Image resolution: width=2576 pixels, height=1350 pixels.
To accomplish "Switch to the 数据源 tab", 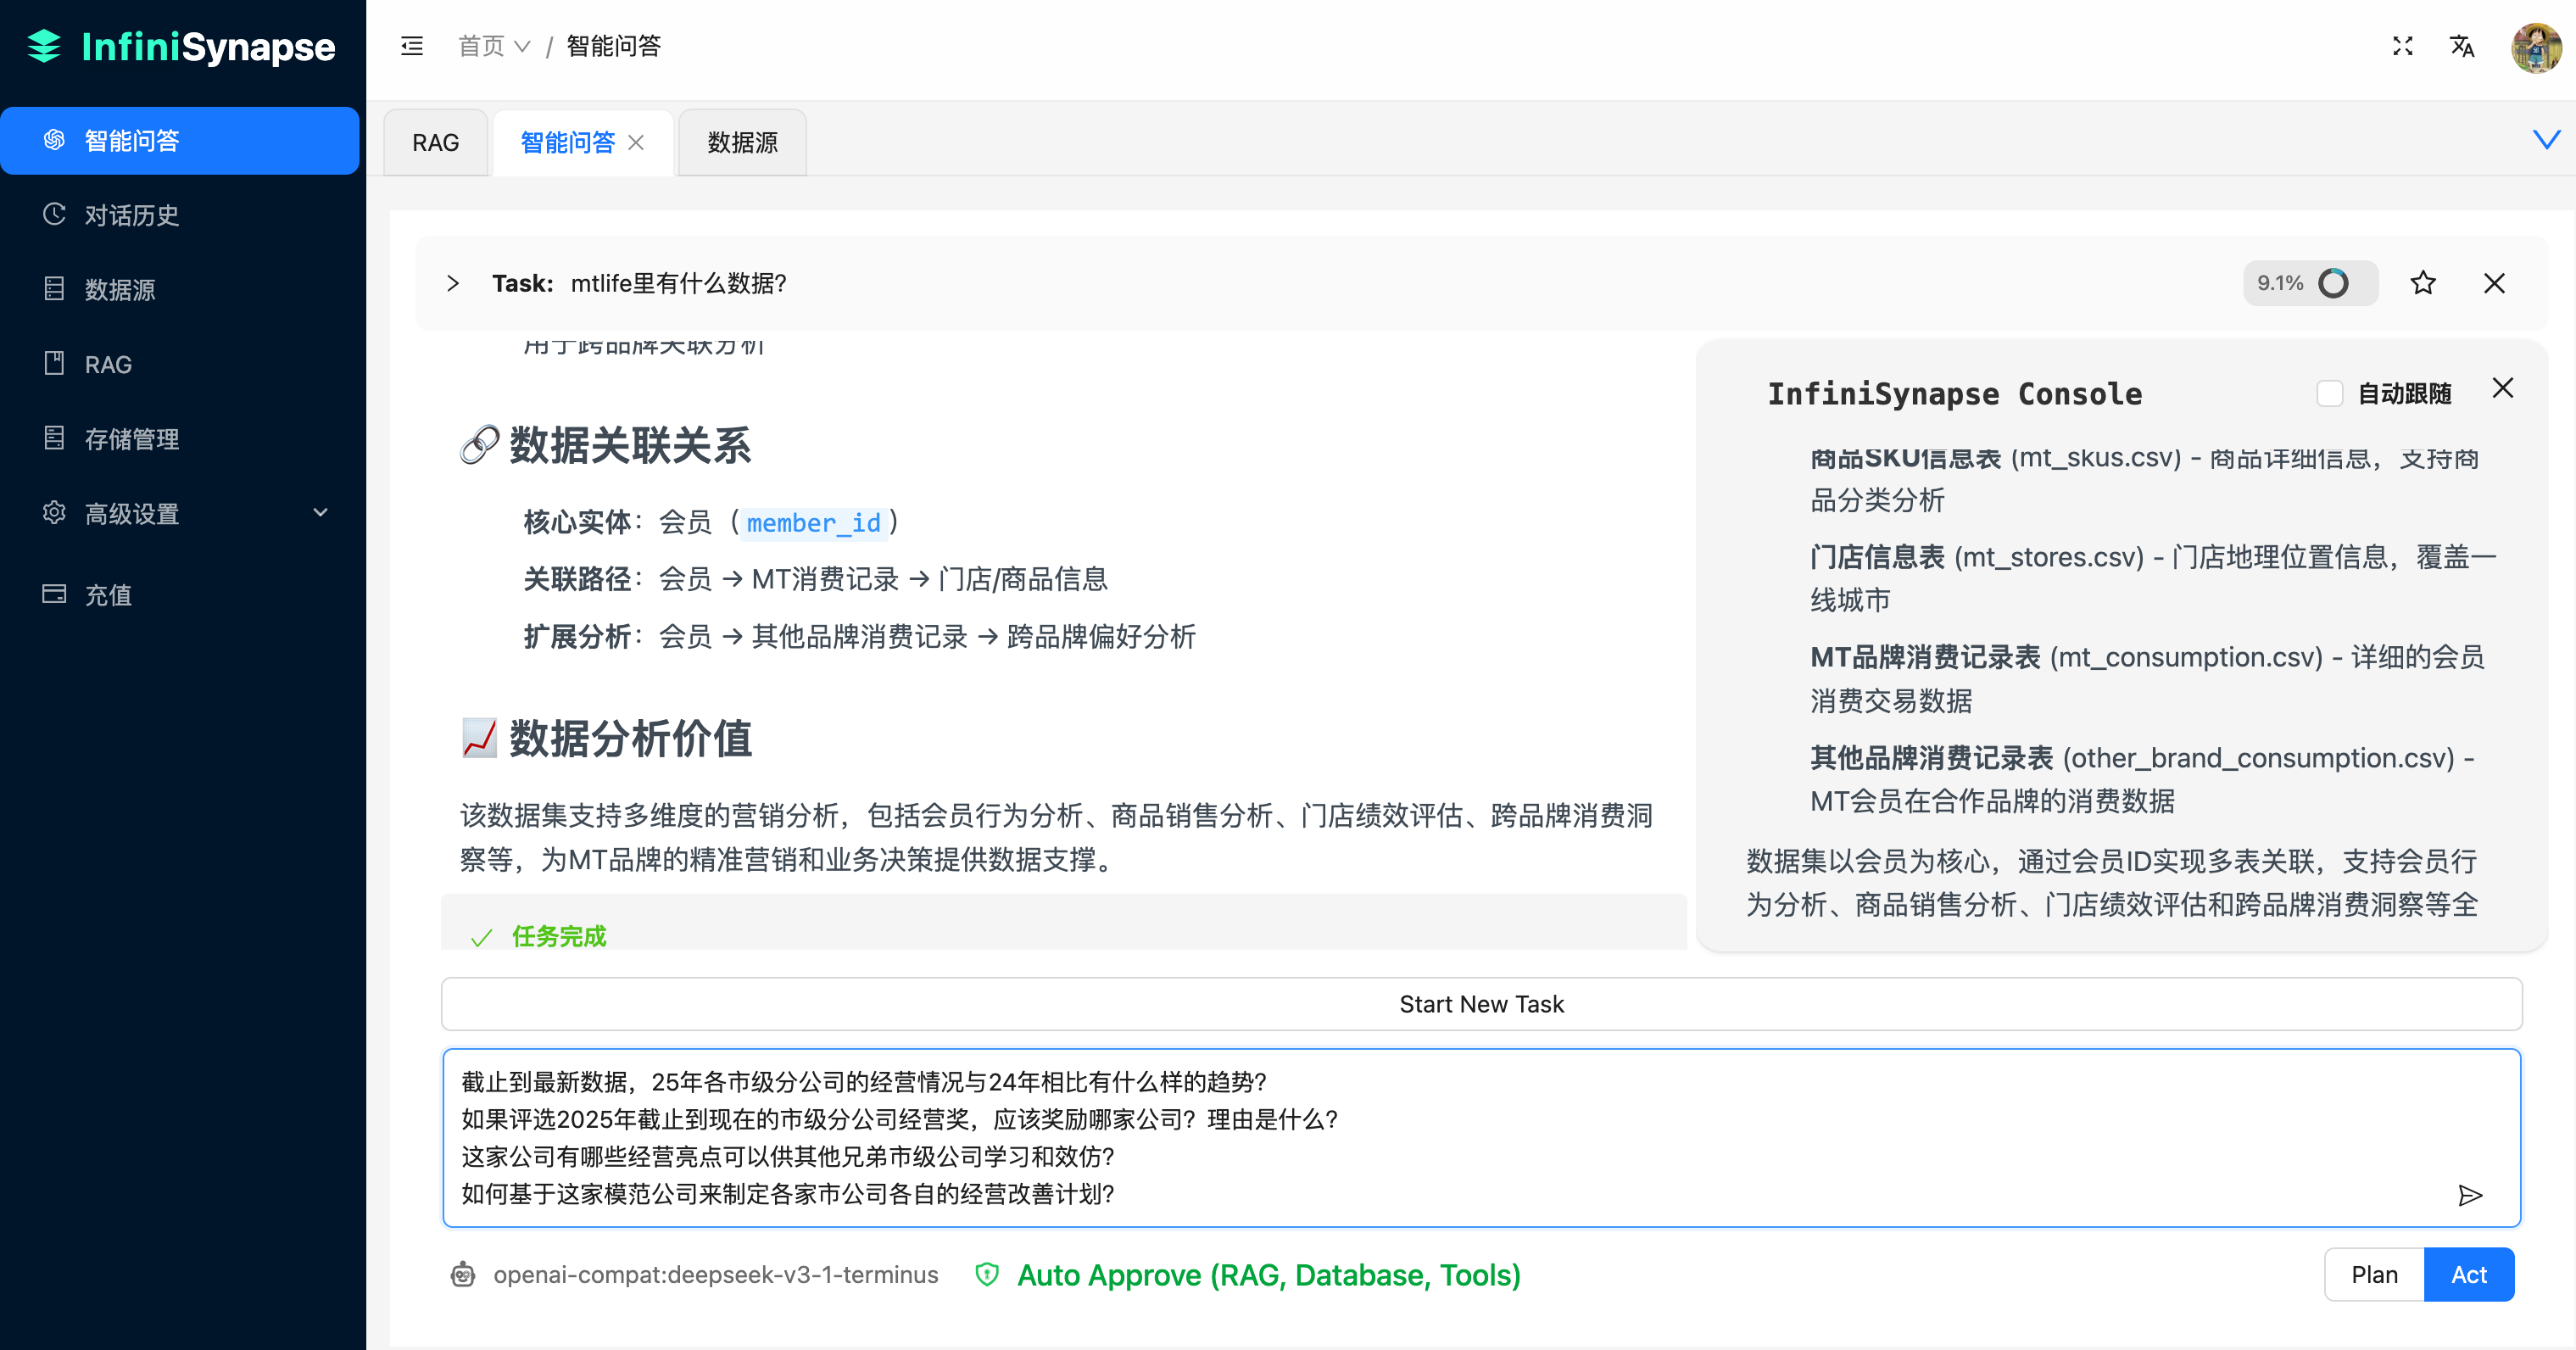I will pyautogui.click(x=741, y=142).
